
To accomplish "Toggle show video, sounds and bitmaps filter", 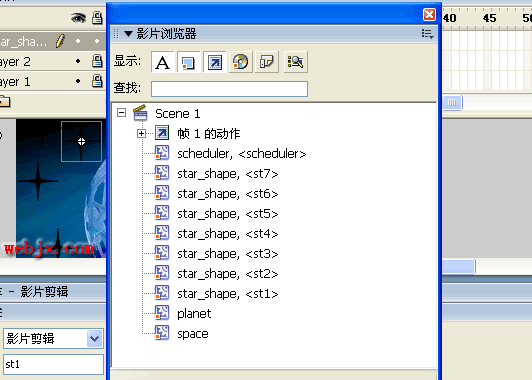I will [241, 62].
